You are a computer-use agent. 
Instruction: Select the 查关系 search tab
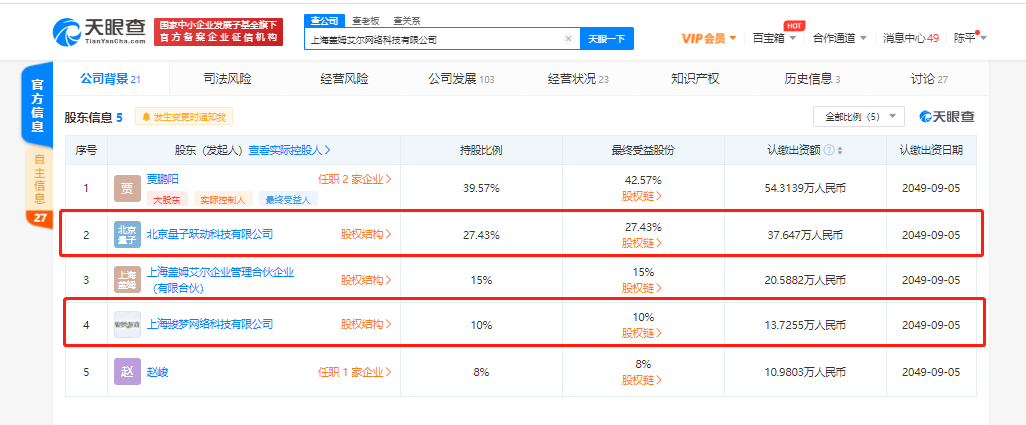[407, 21]
